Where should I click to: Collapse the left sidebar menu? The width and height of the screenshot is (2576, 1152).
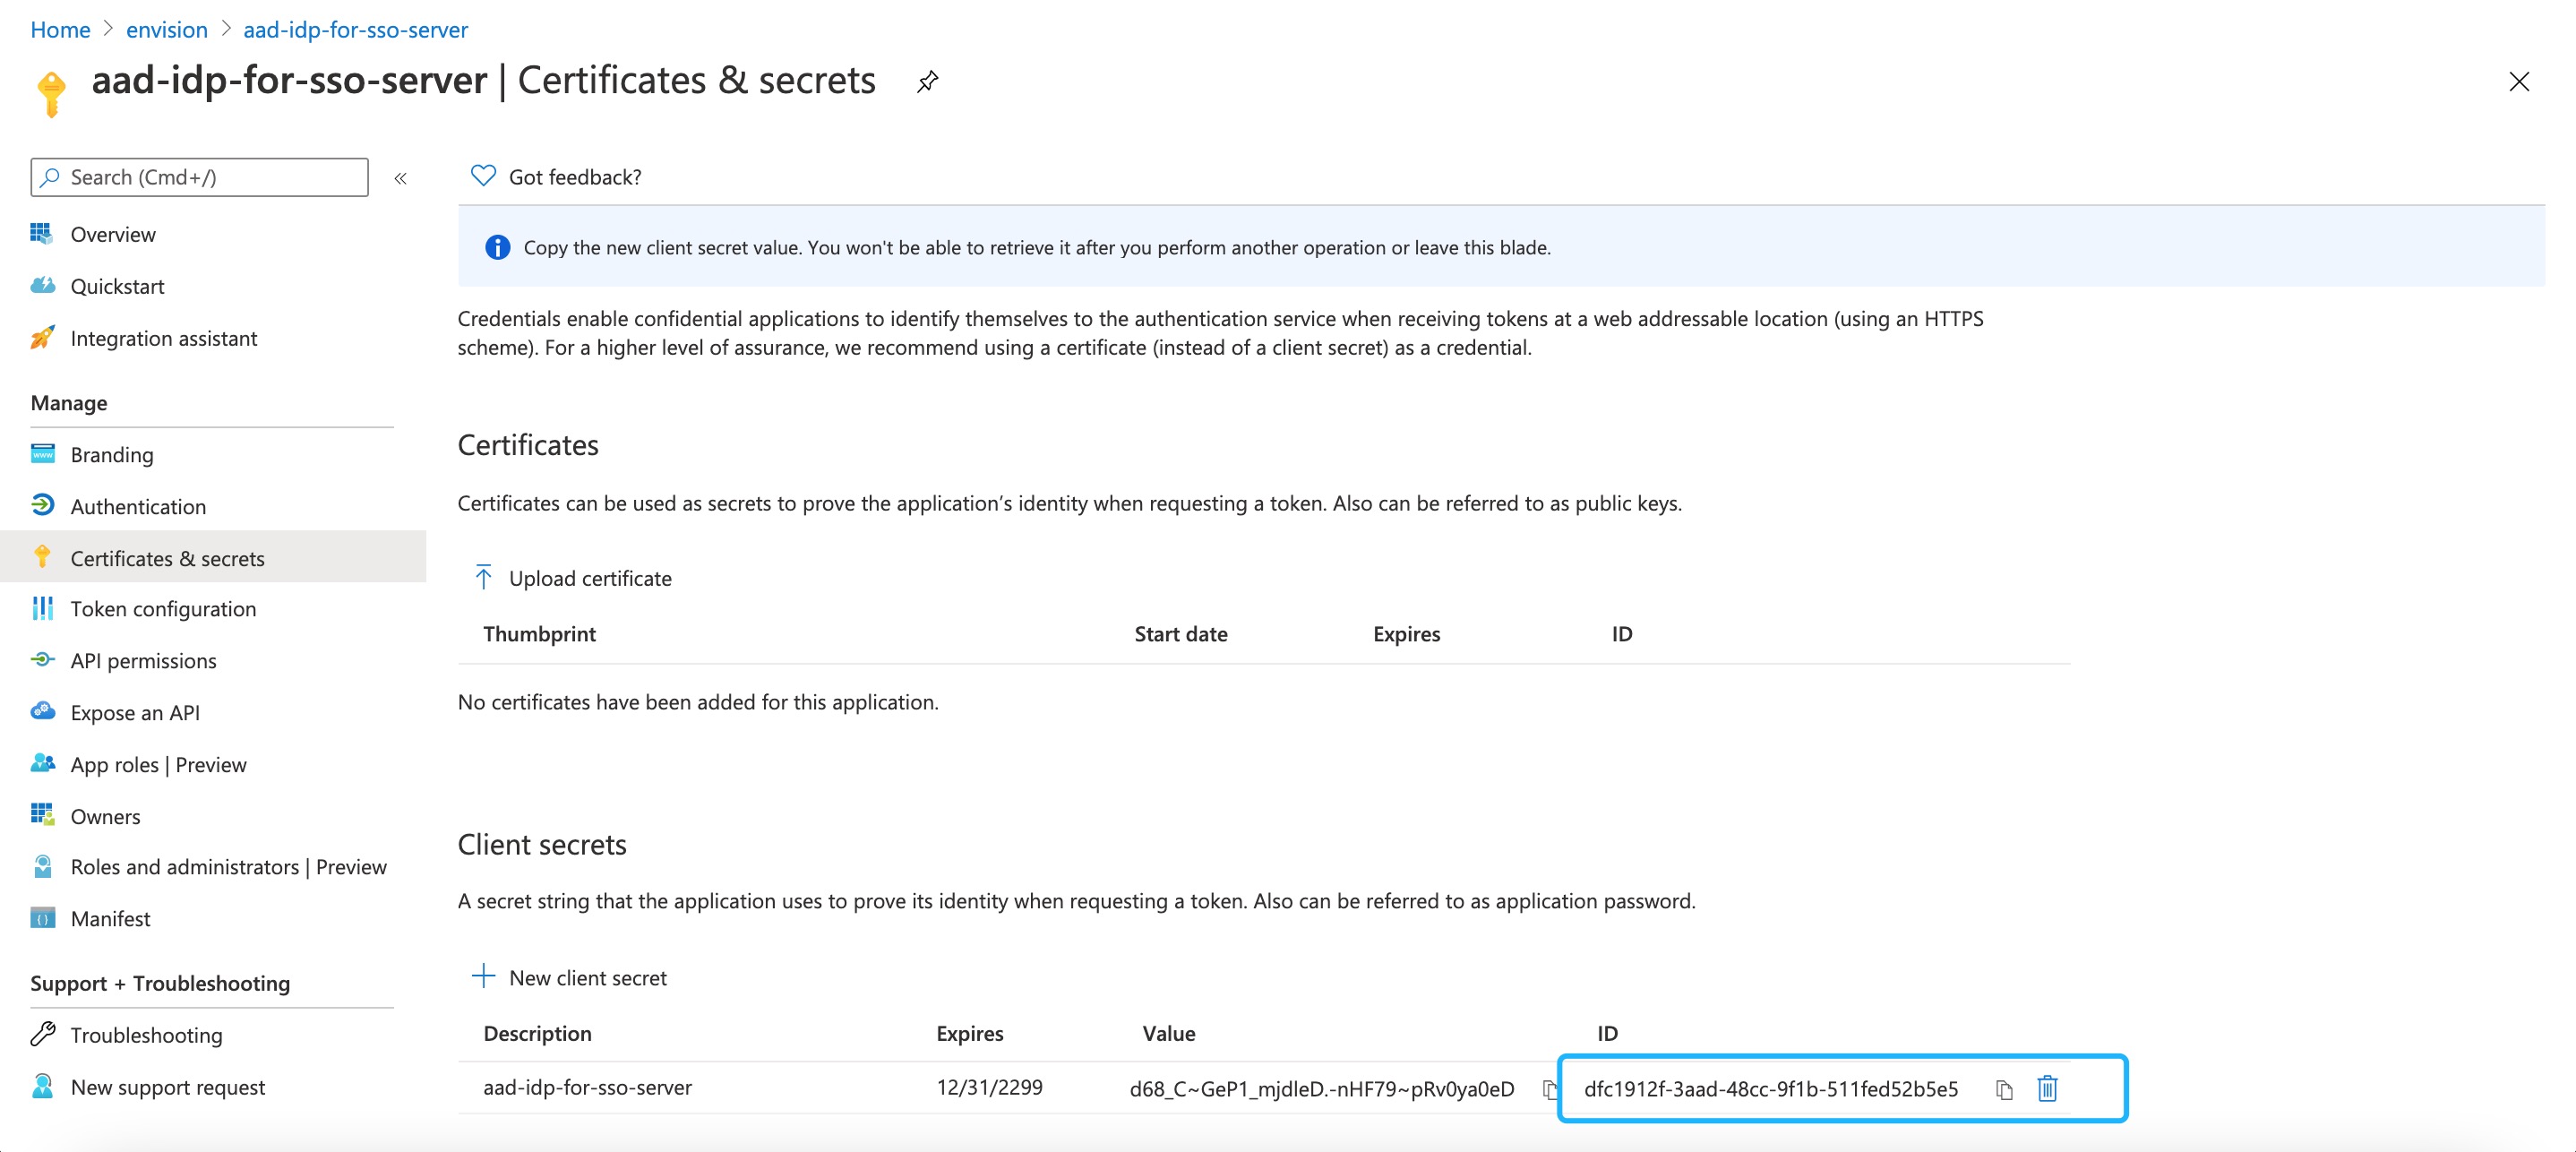click(x=400, y=178)
